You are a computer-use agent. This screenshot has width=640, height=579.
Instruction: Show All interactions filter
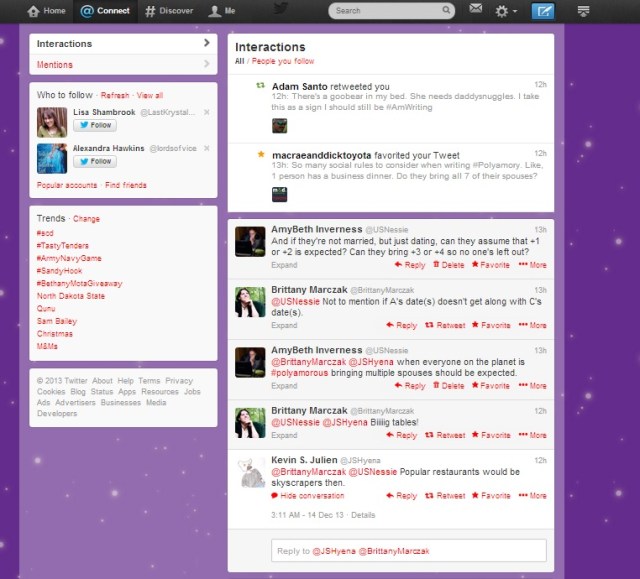click(240, 61)
